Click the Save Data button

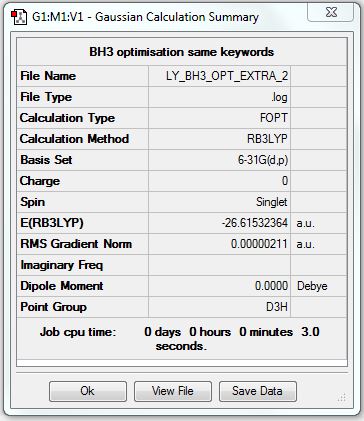258,391
